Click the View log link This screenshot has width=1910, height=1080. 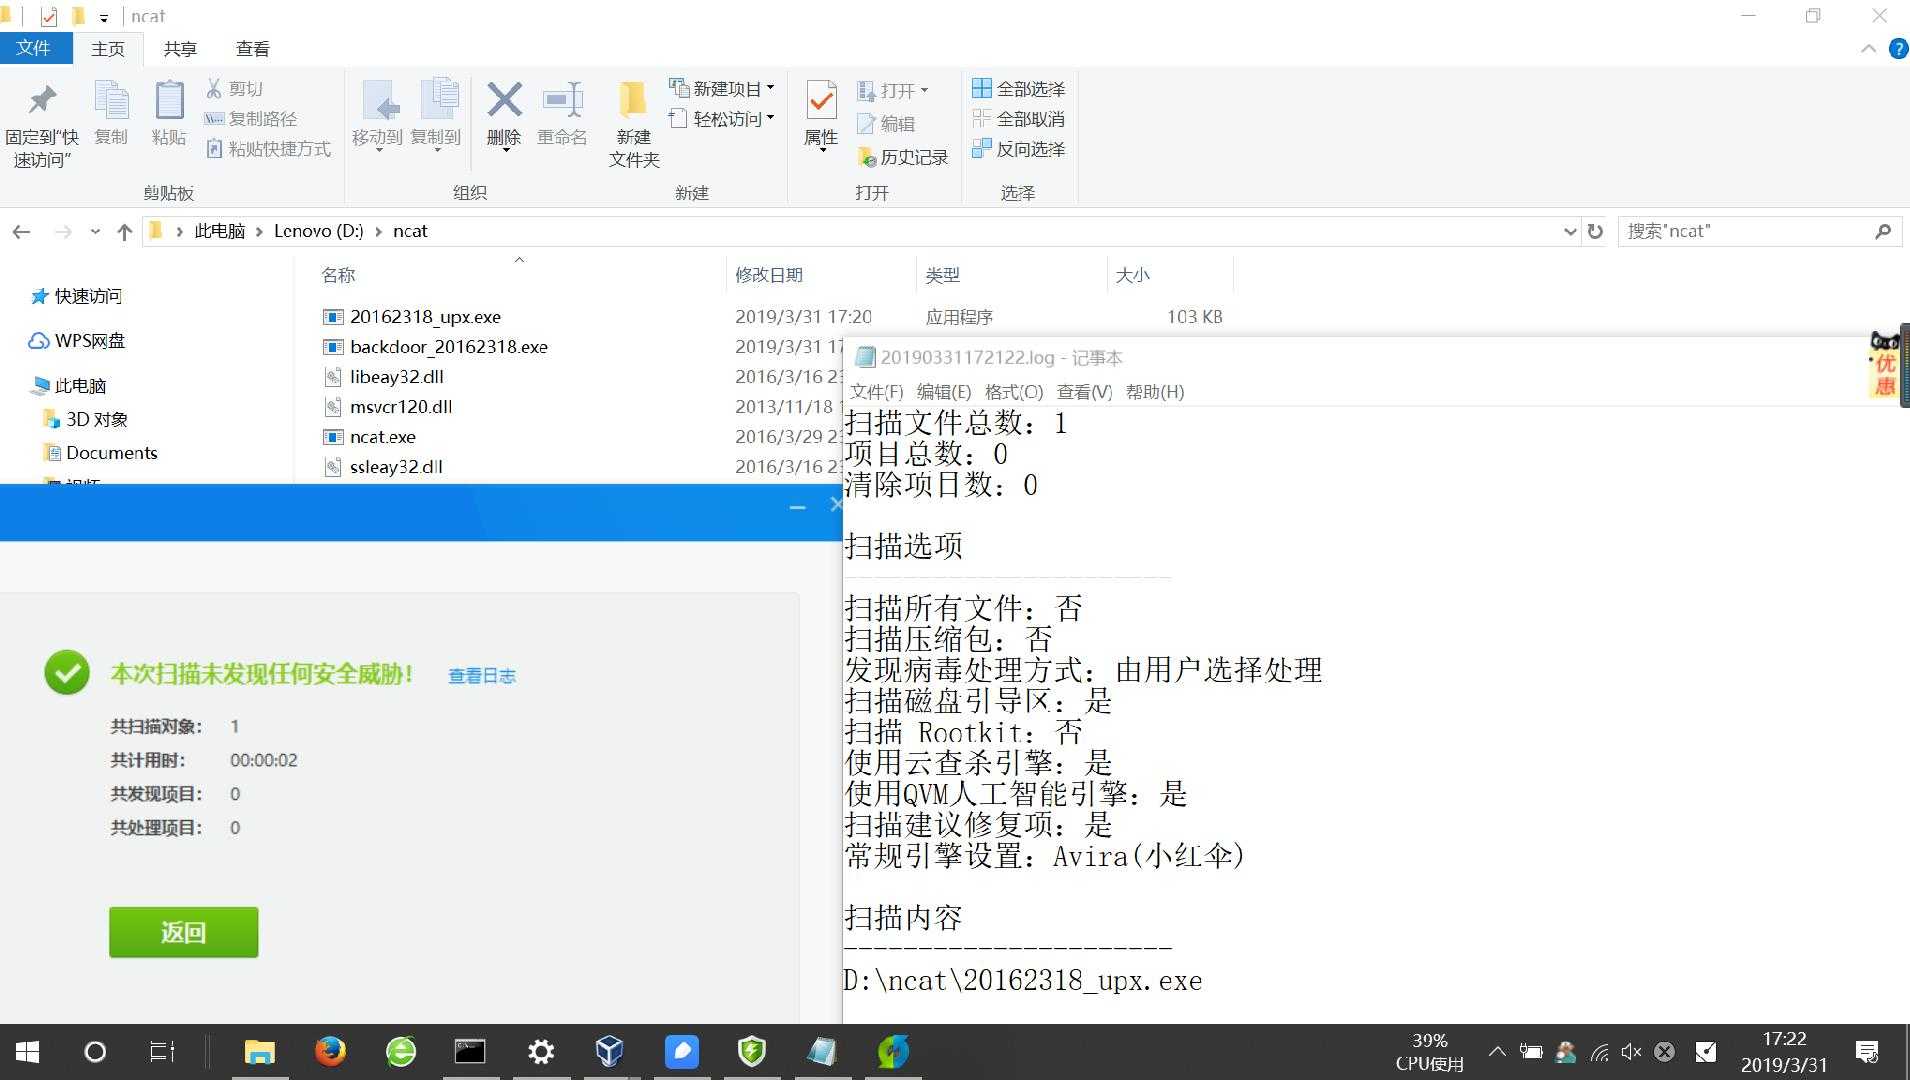[482, 676]
